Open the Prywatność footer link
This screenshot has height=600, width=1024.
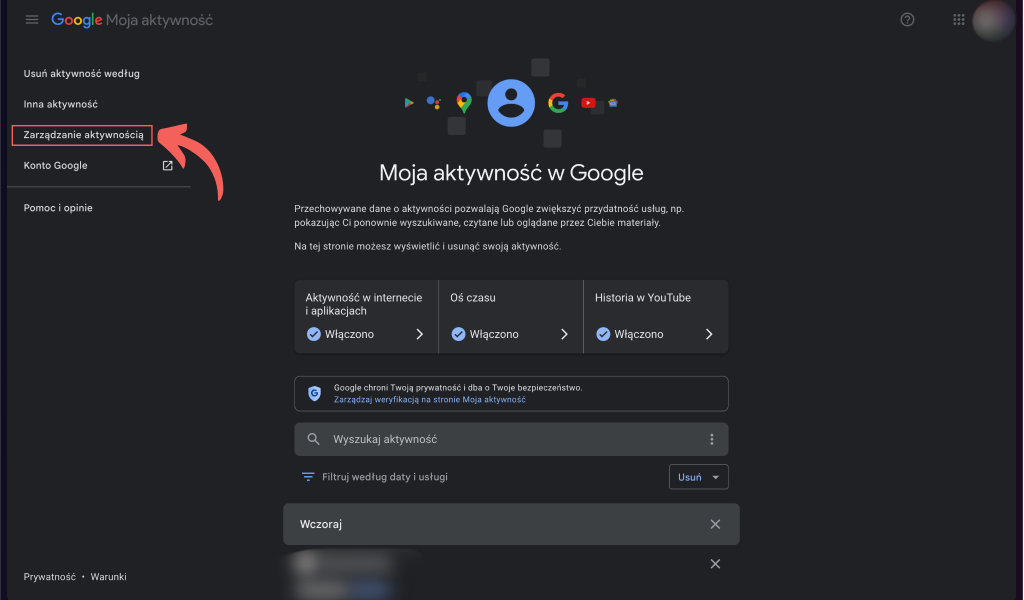(x=49, y=577)
